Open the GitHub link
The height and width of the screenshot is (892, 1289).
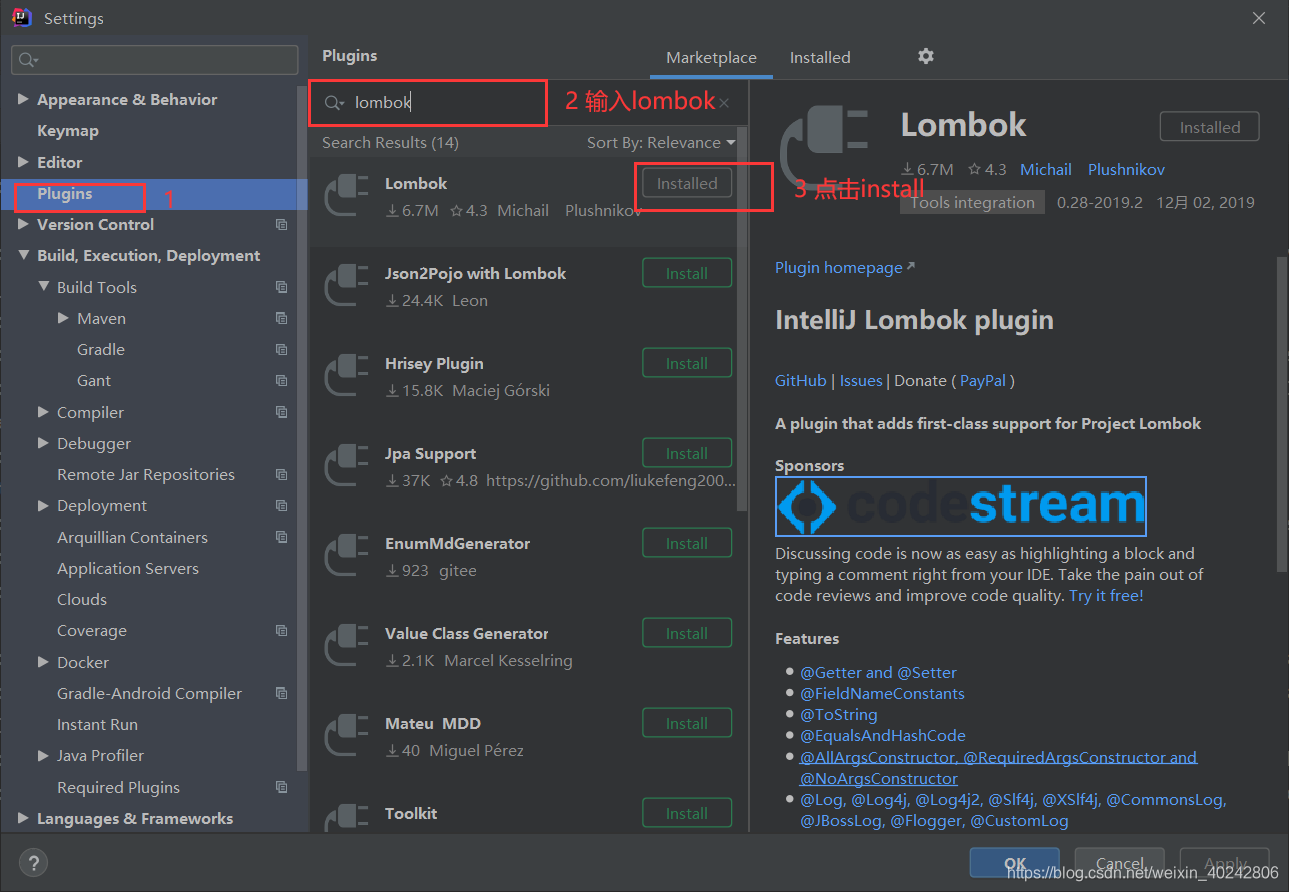click(x=801, y=381)
